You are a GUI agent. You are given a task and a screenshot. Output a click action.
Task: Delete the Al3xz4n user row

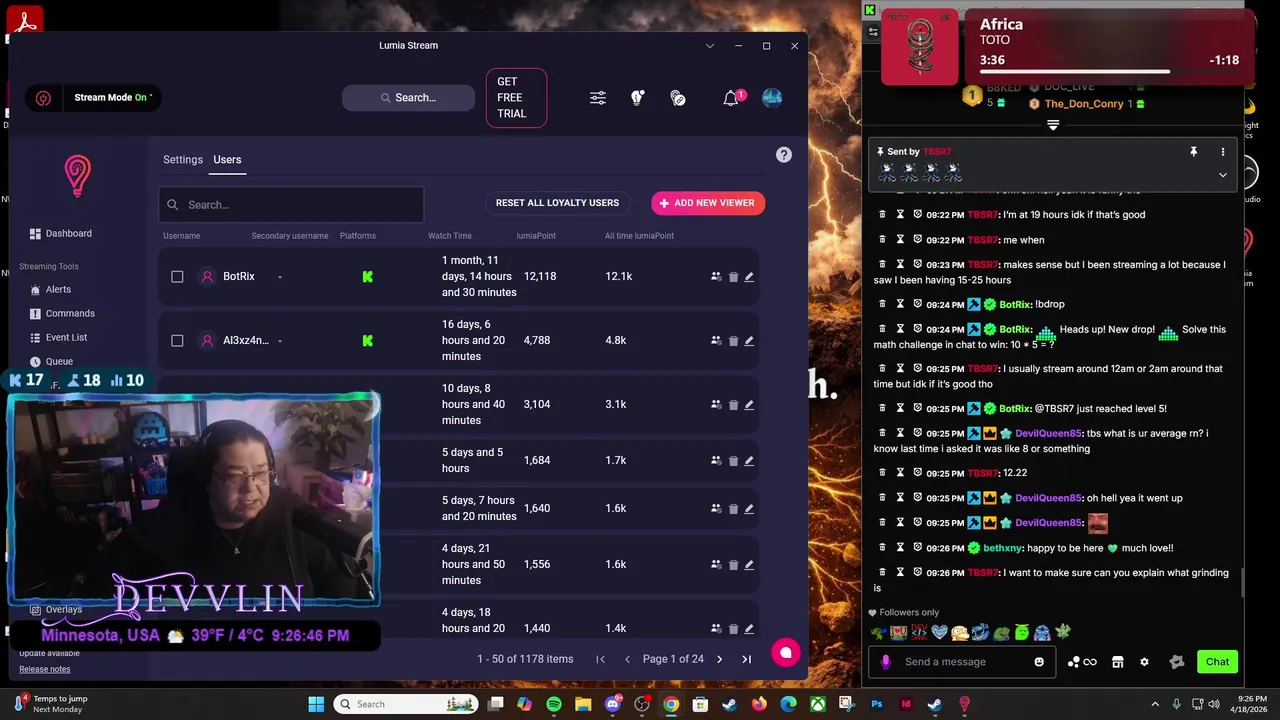[x=733, y=341]
